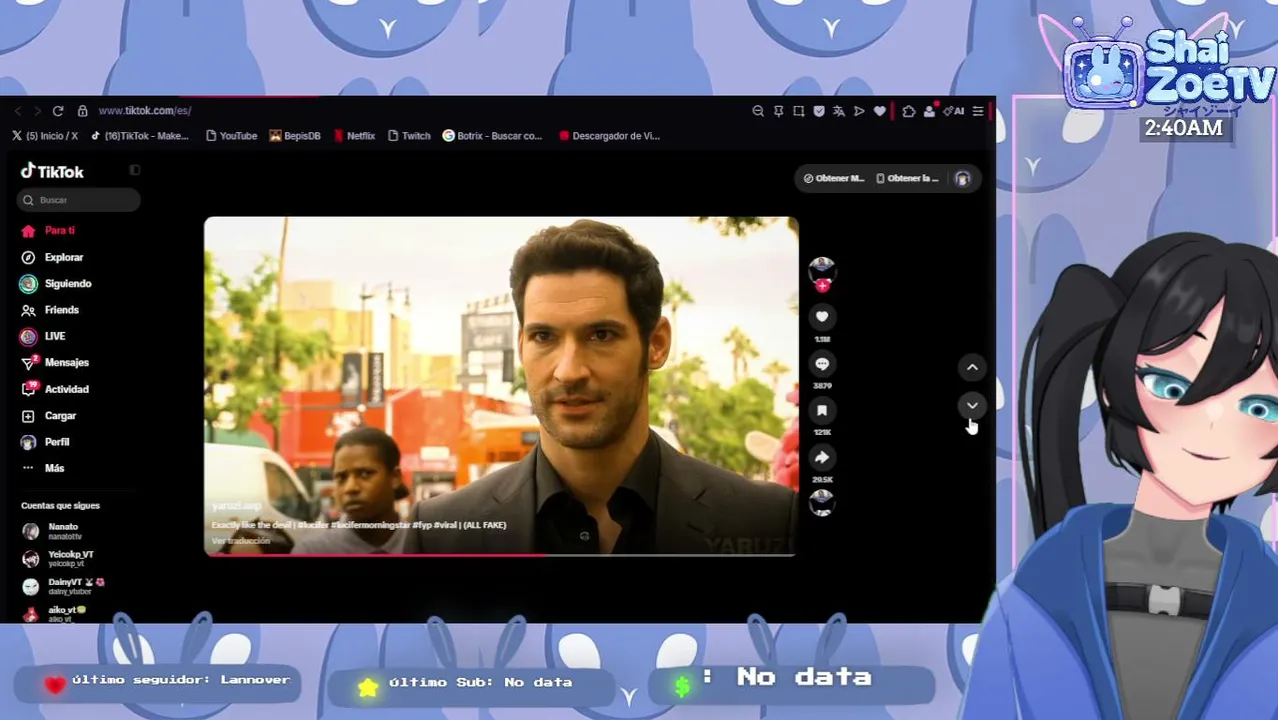Screen dimensions: 1278x720
Task: Open the Más options menu
Action: click(43, 468)
